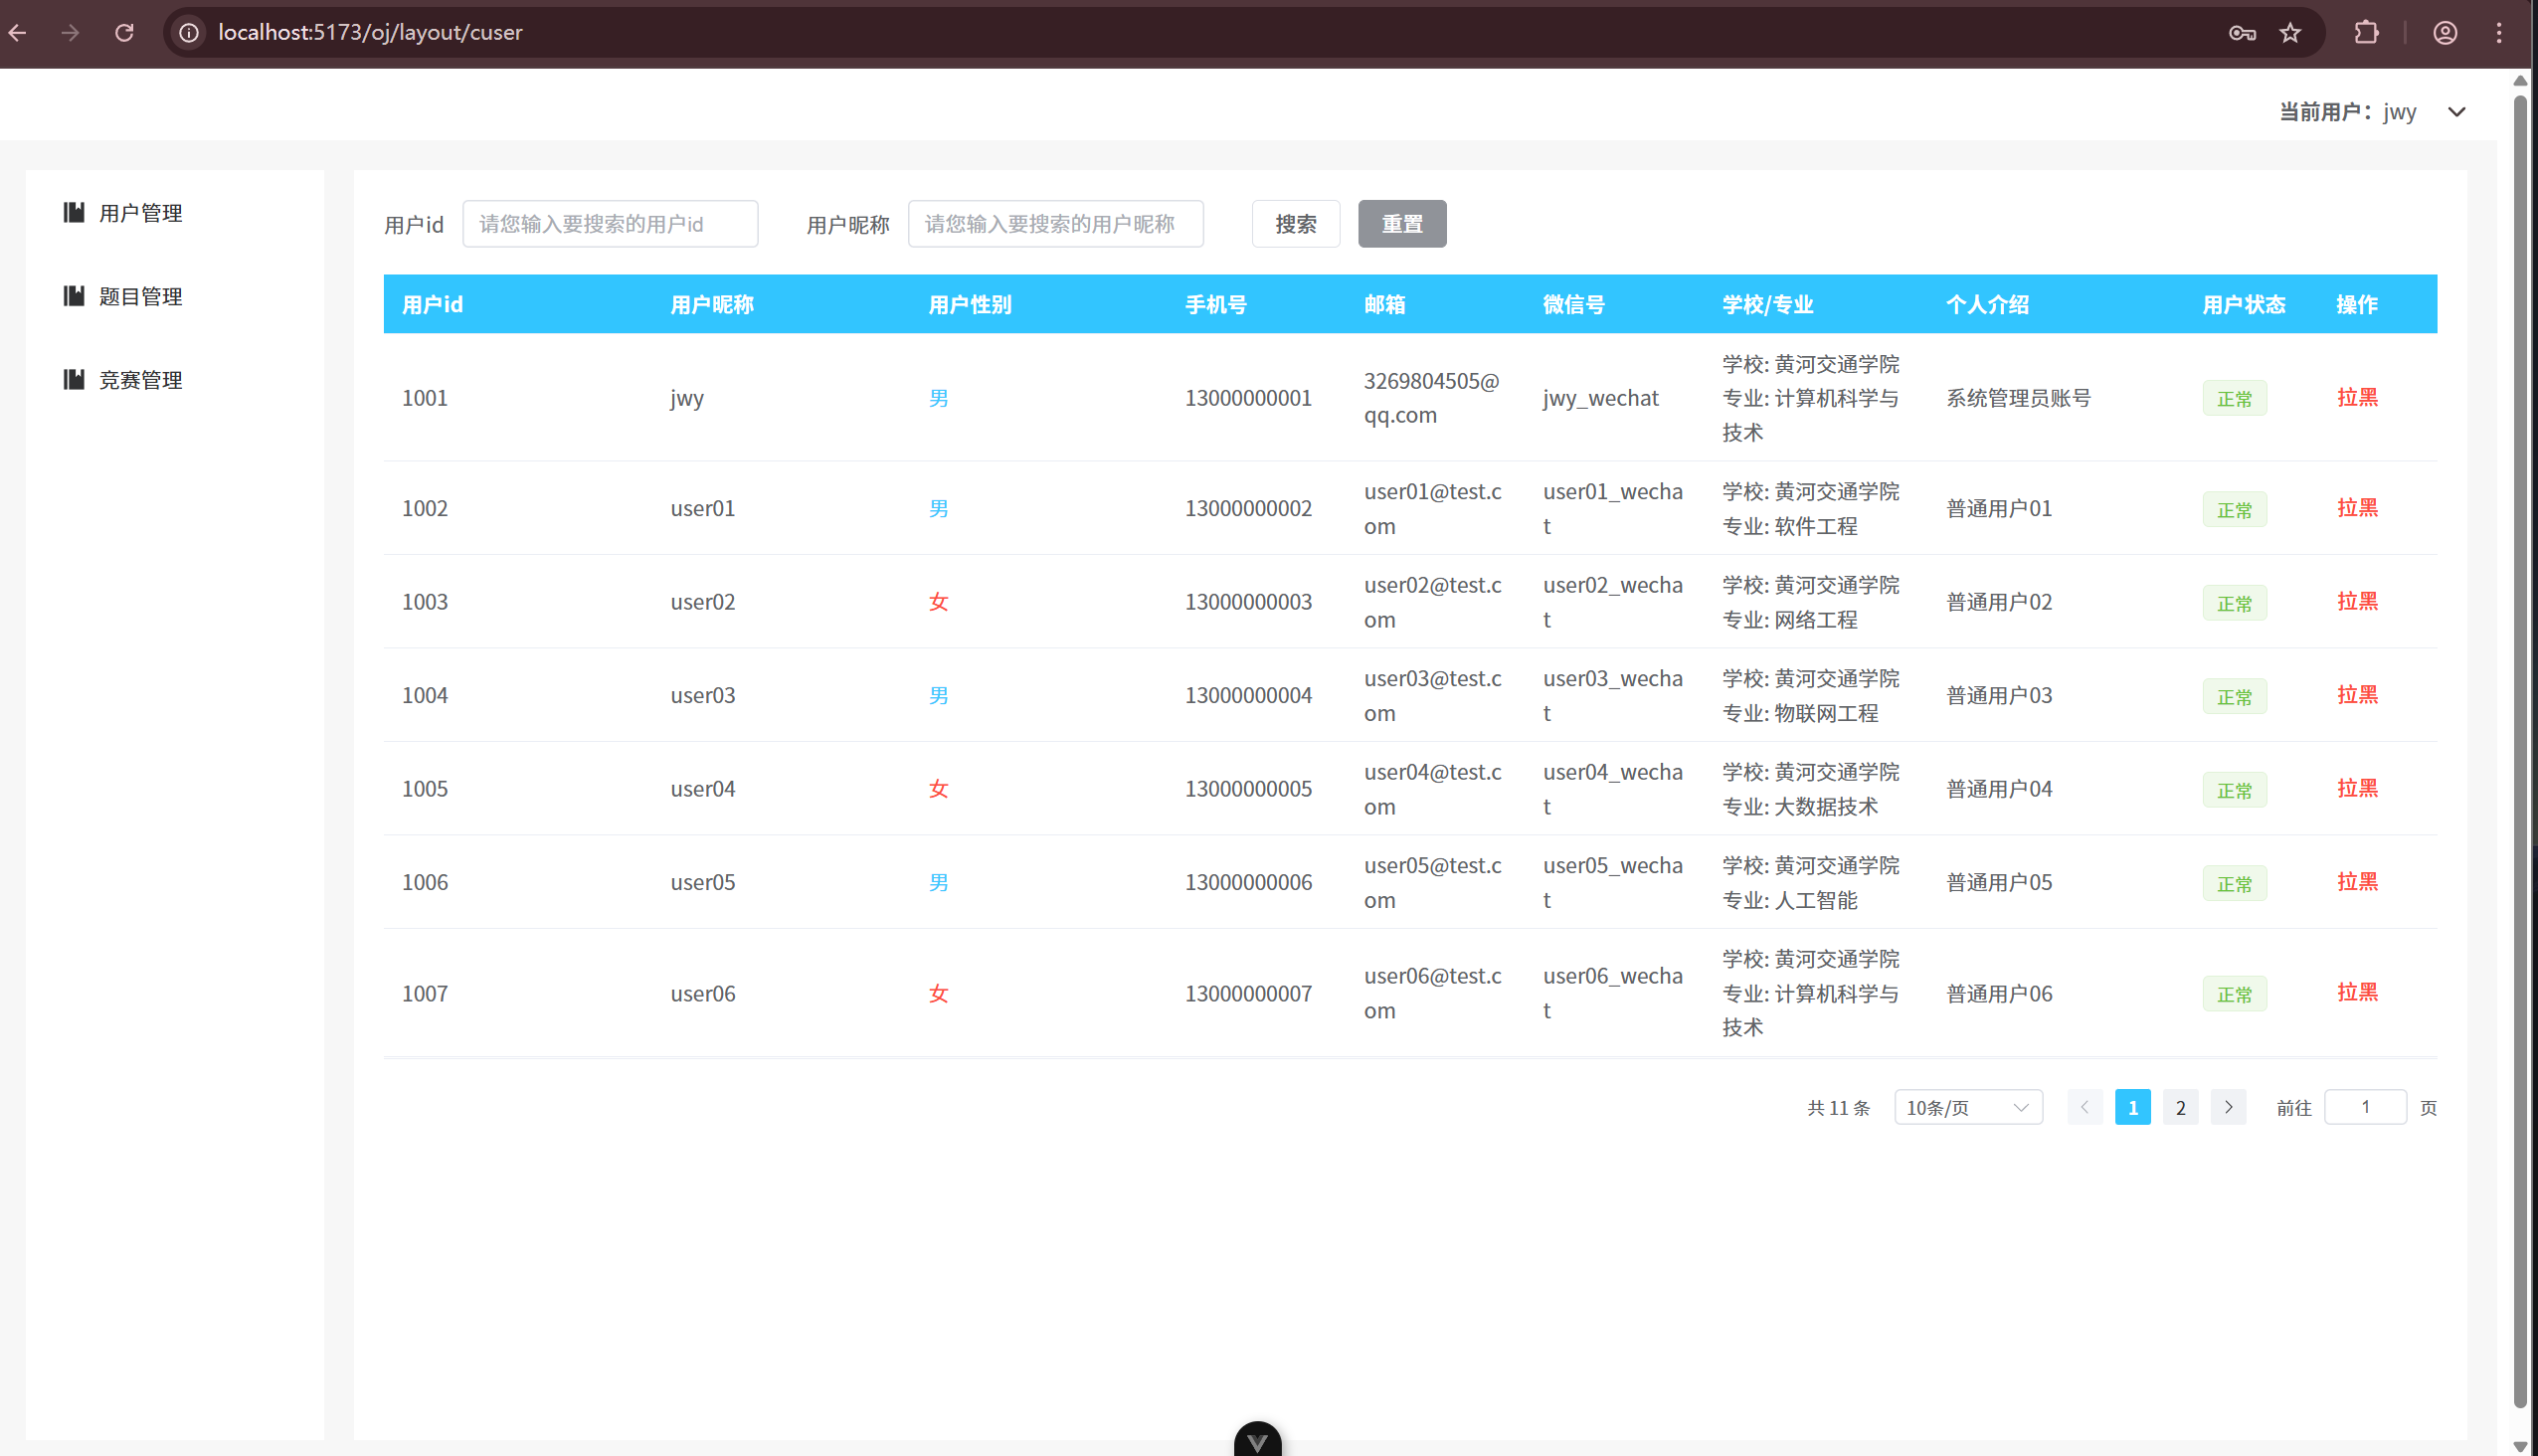Open the 竞赛管理 menu item
The image size is (2538, 1456).
140,379
